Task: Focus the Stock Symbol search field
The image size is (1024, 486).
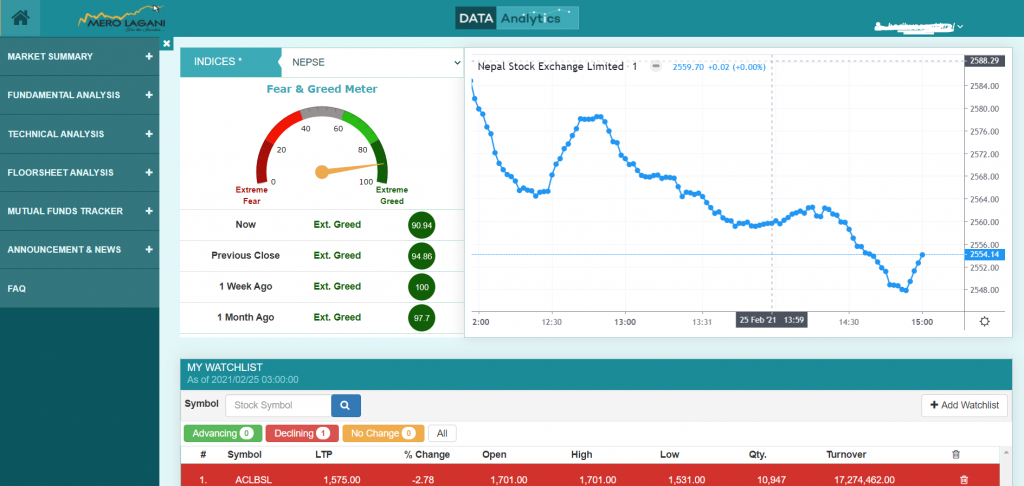Action: pyautogui.click(x=278, y=405)
